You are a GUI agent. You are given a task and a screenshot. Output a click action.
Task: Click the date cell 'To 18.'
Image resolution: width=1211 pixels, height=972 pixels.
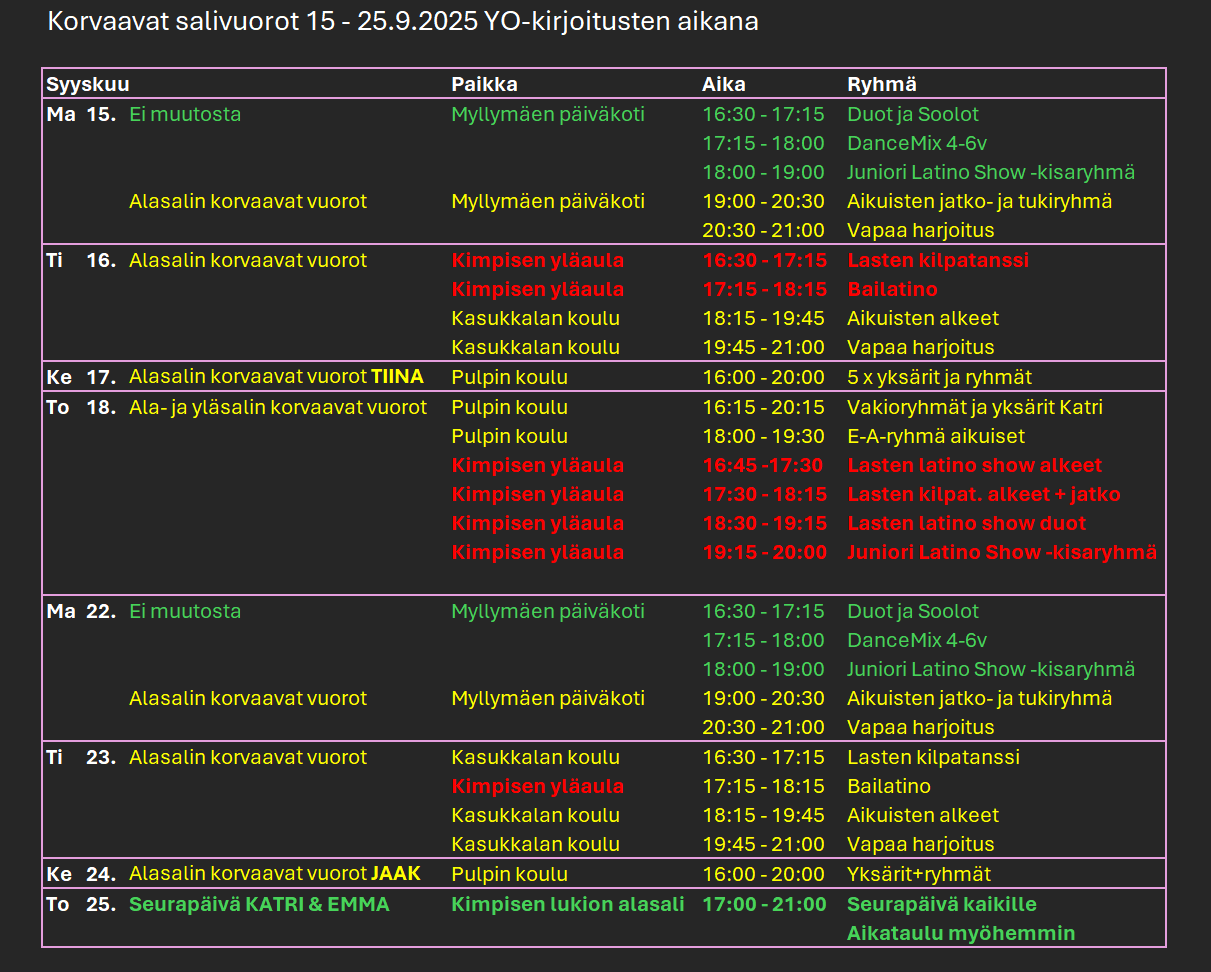81,407
